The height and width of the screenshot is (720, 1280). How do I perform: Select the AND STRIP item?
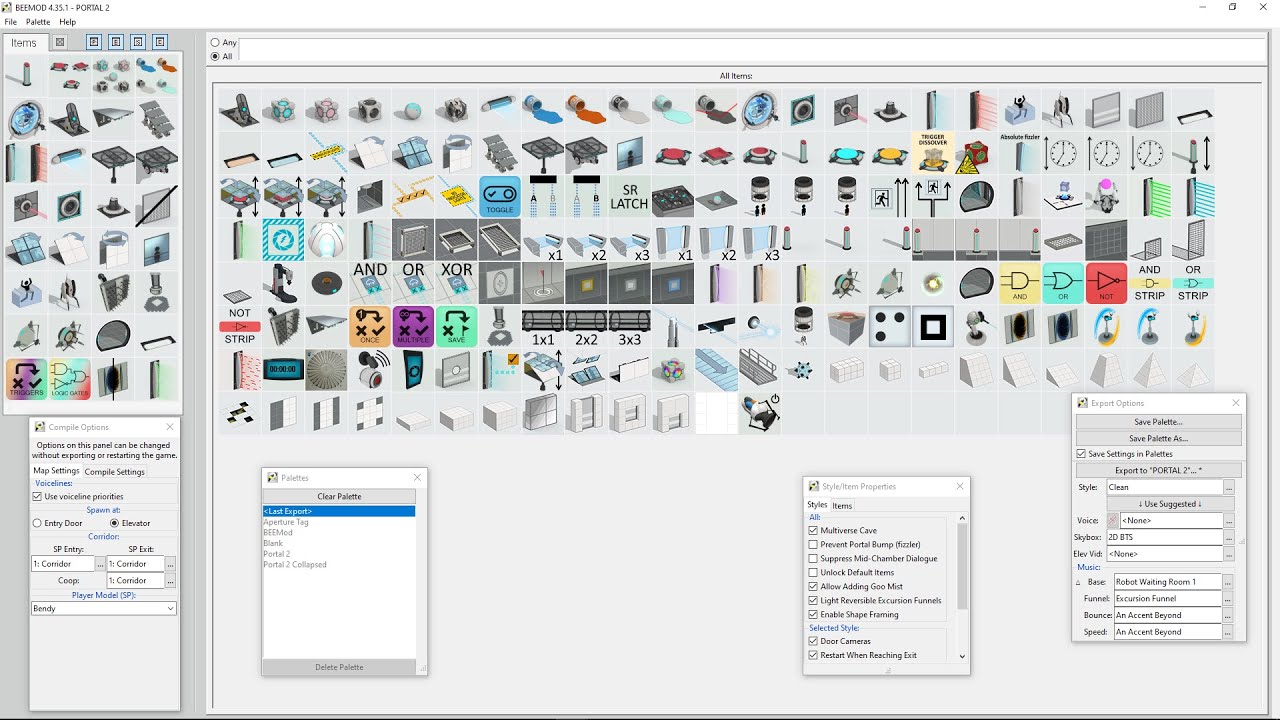1150,283
